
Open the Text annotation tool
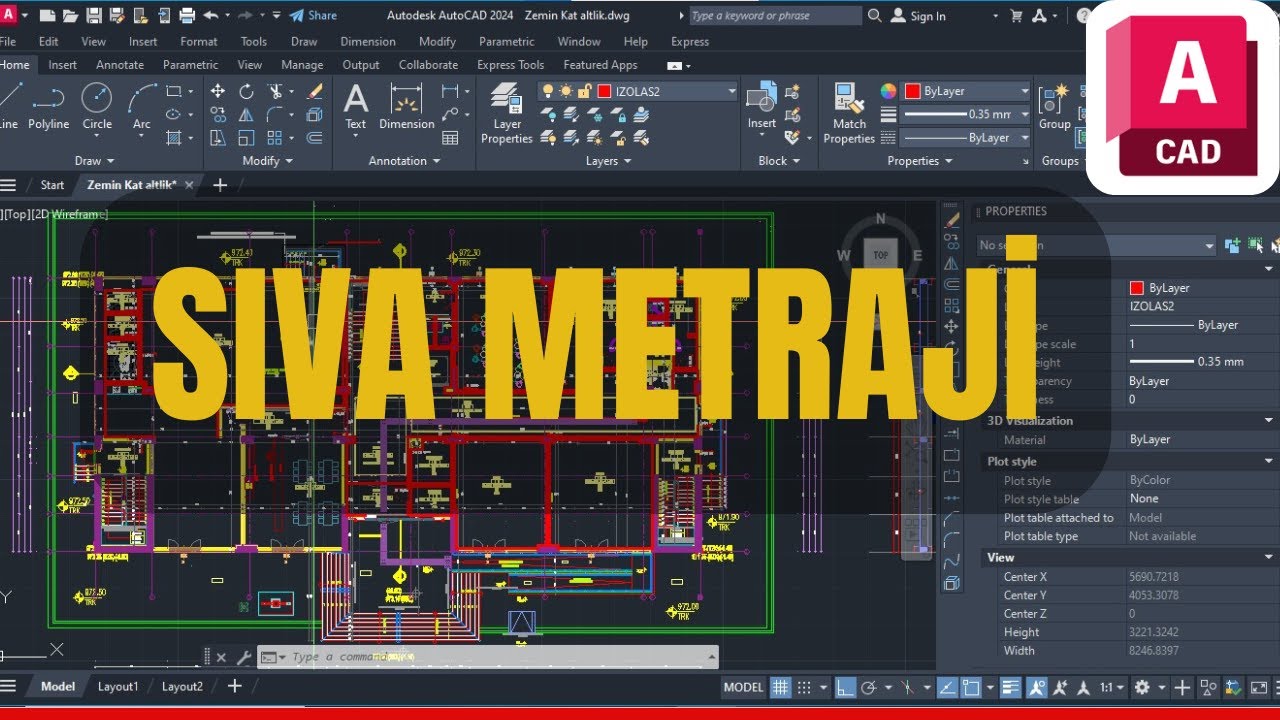pos(356,106)
